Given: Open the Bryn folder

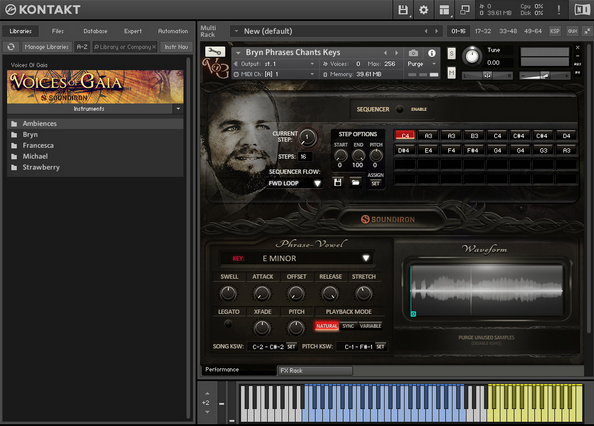Looking at the screenshot, I should (95, 134).
